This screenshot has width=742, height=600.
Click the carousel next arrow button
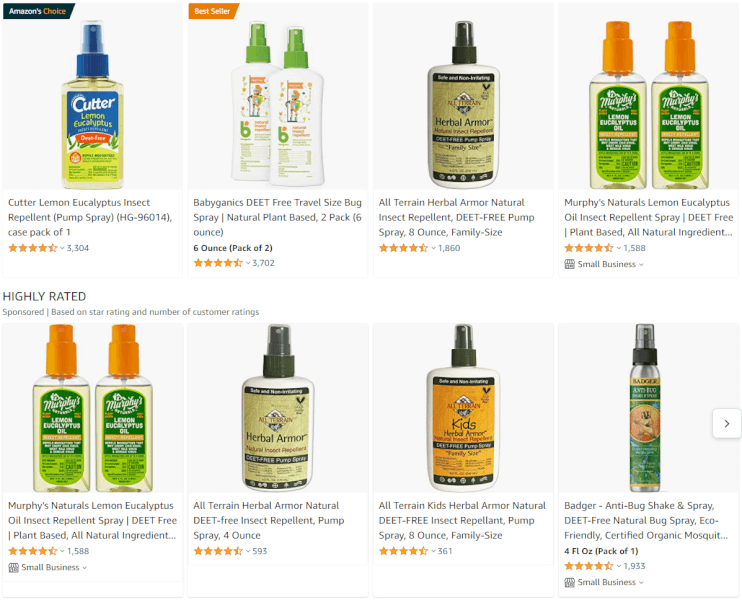(726, 424)
